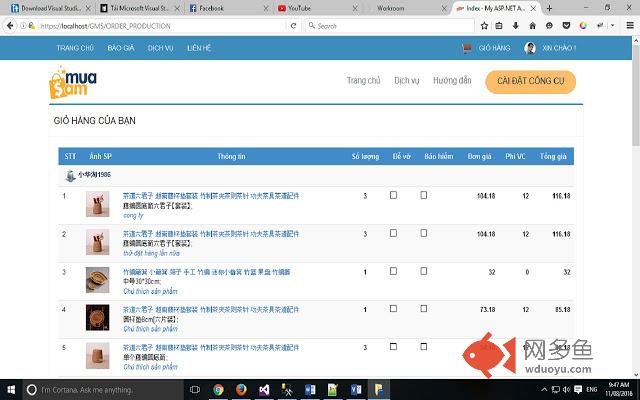
Task: Check Bảo hiểm for row 2
Action: [x=424, y=233]
